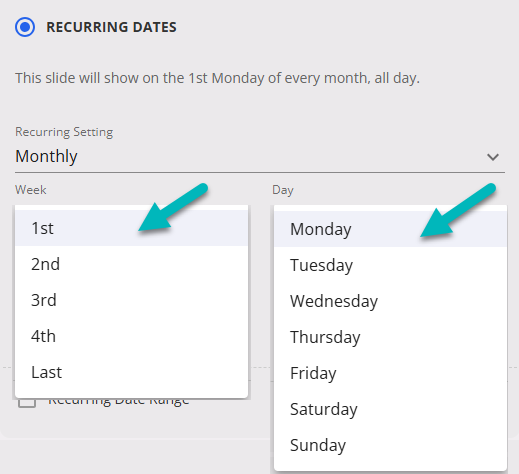Viewport: 519px width, 474px height.
Task: Click the chevron arrow beside Monthly
Action: 493,157
